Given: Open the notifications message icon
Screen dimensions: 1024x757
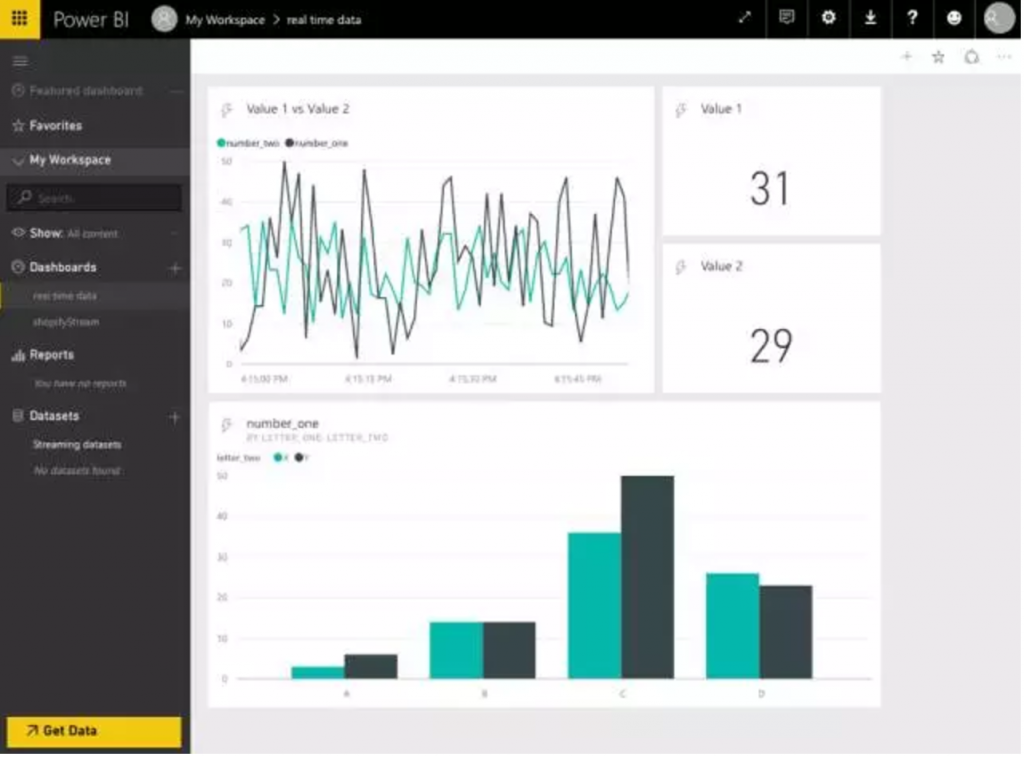Looking at the screenshot, I should [x=787, y=19].
